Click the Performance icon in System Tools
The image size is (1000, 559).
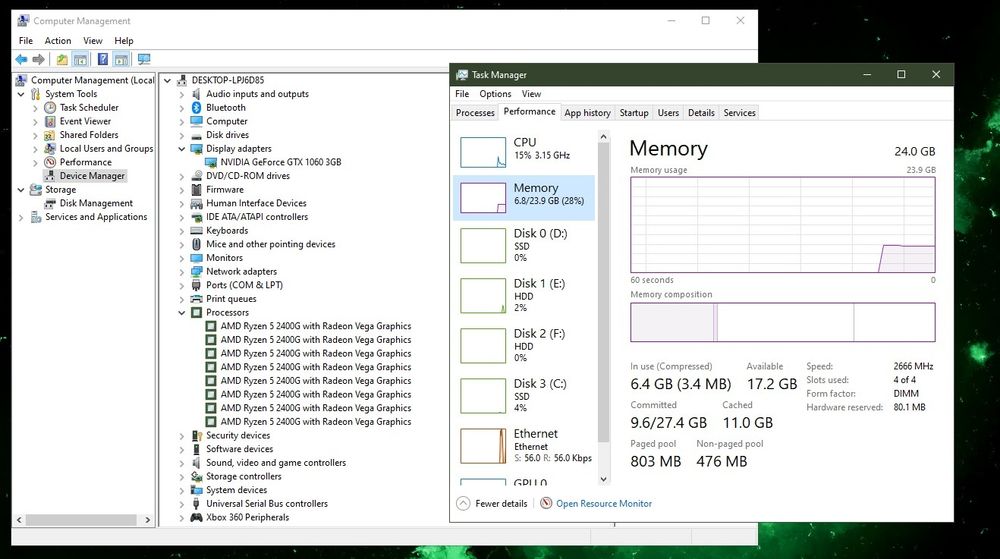tap(50, 162)
